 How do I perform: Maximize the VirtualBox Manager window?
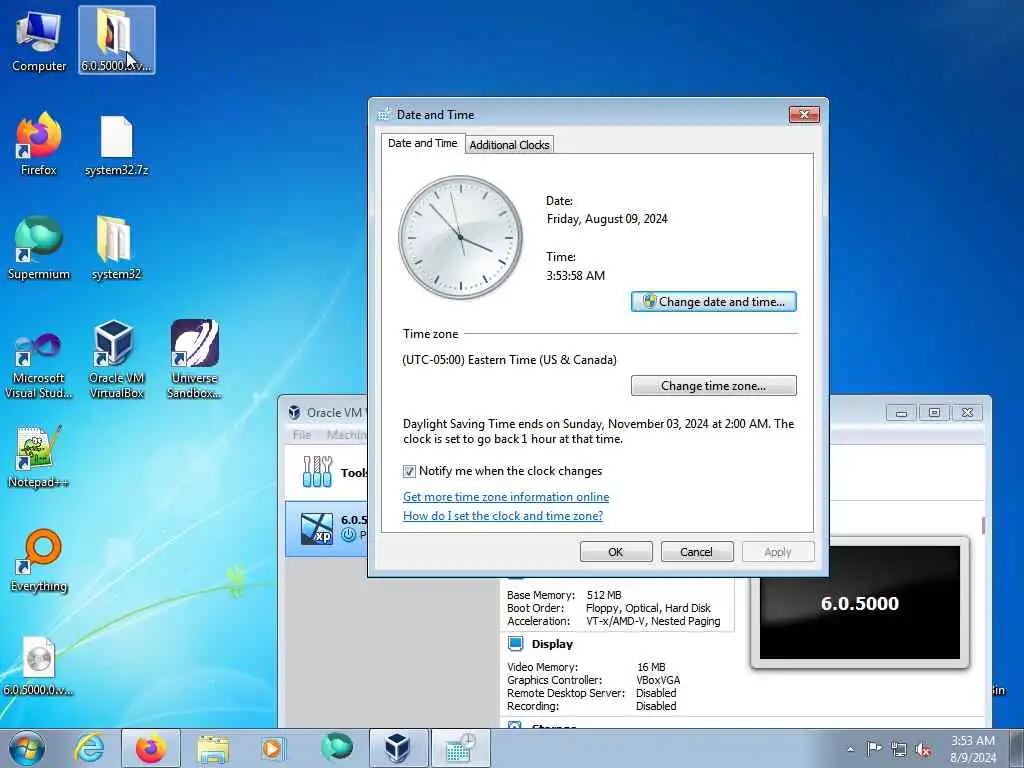(935, 413)
